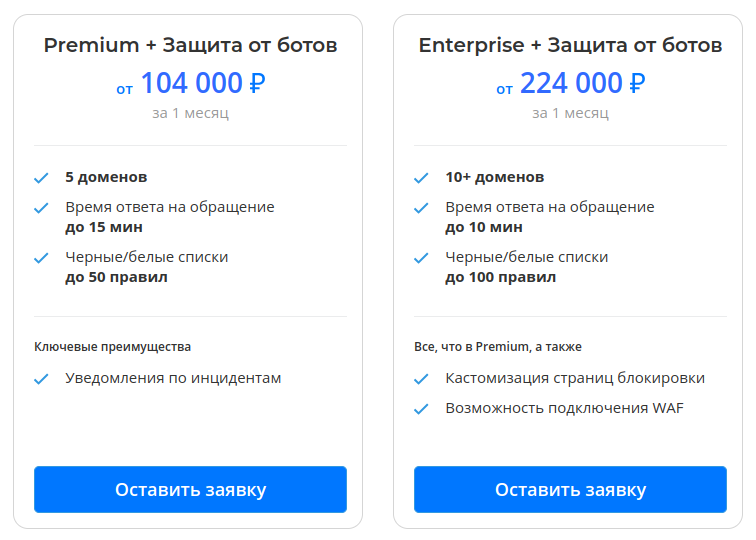Click the Возможность подключения WAF text
756x540 pixels.
[565, 408]
